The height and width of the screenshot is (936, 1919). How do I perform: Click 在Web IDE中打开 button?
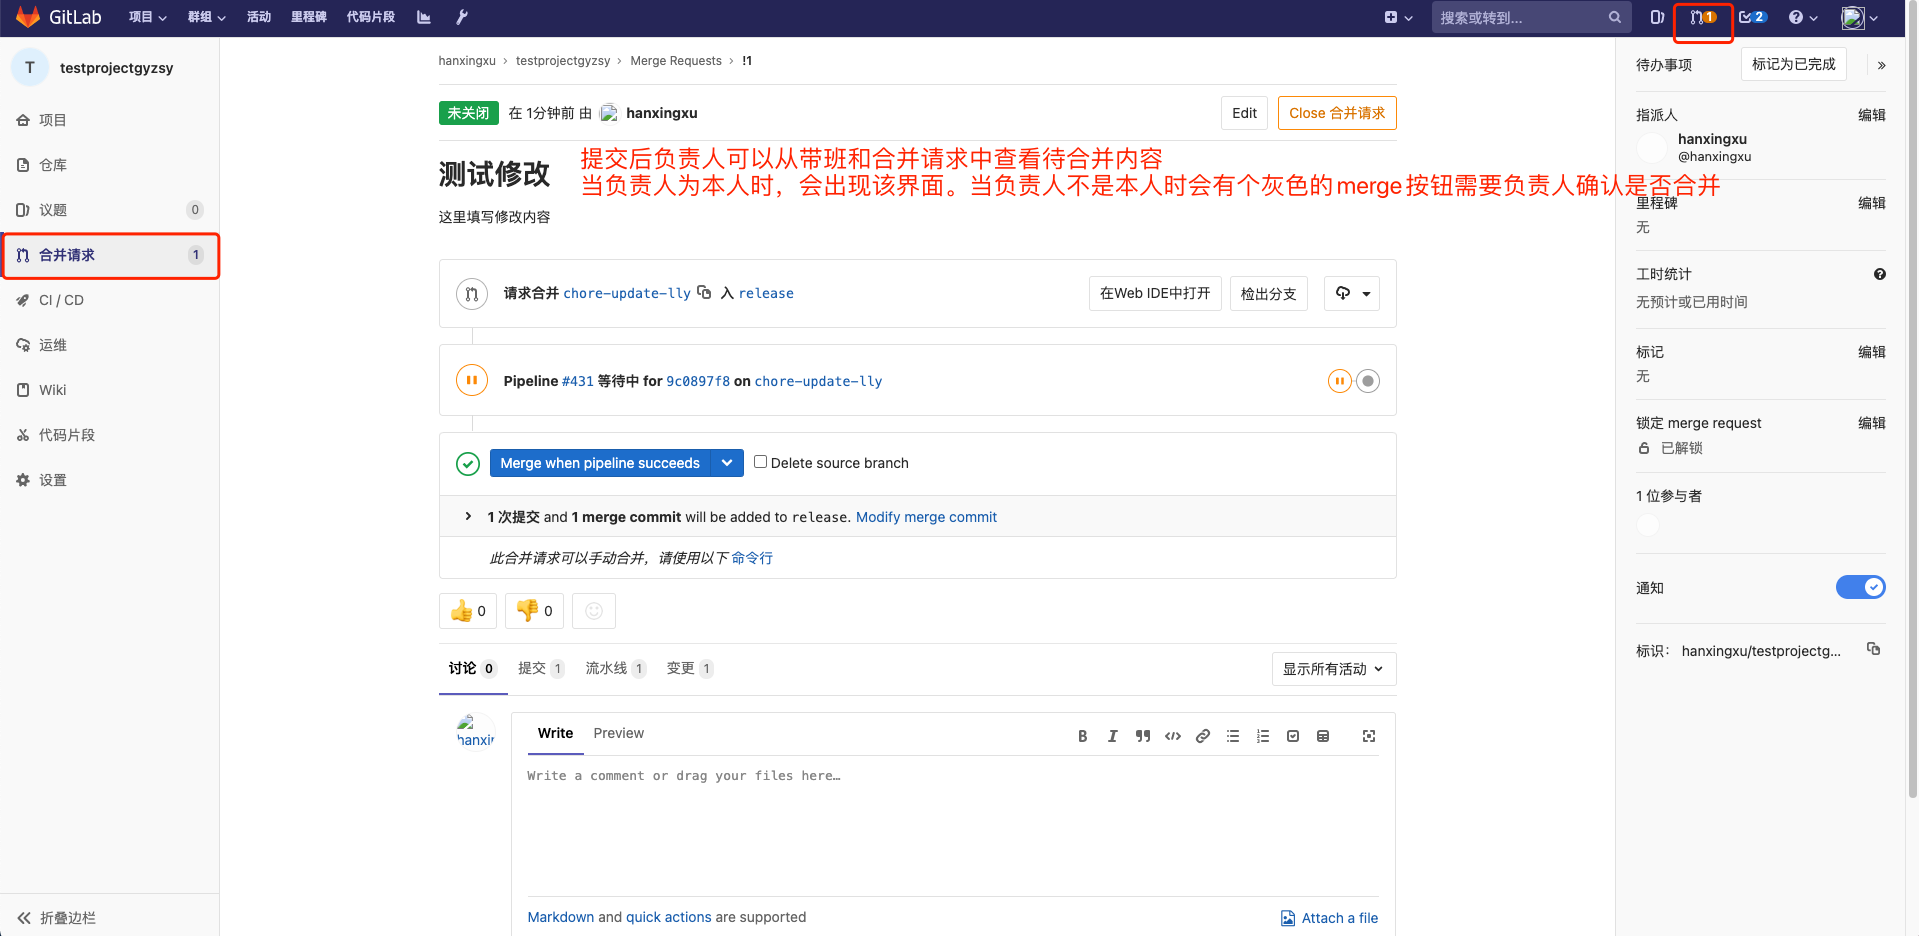click(x=1155, y=293)
